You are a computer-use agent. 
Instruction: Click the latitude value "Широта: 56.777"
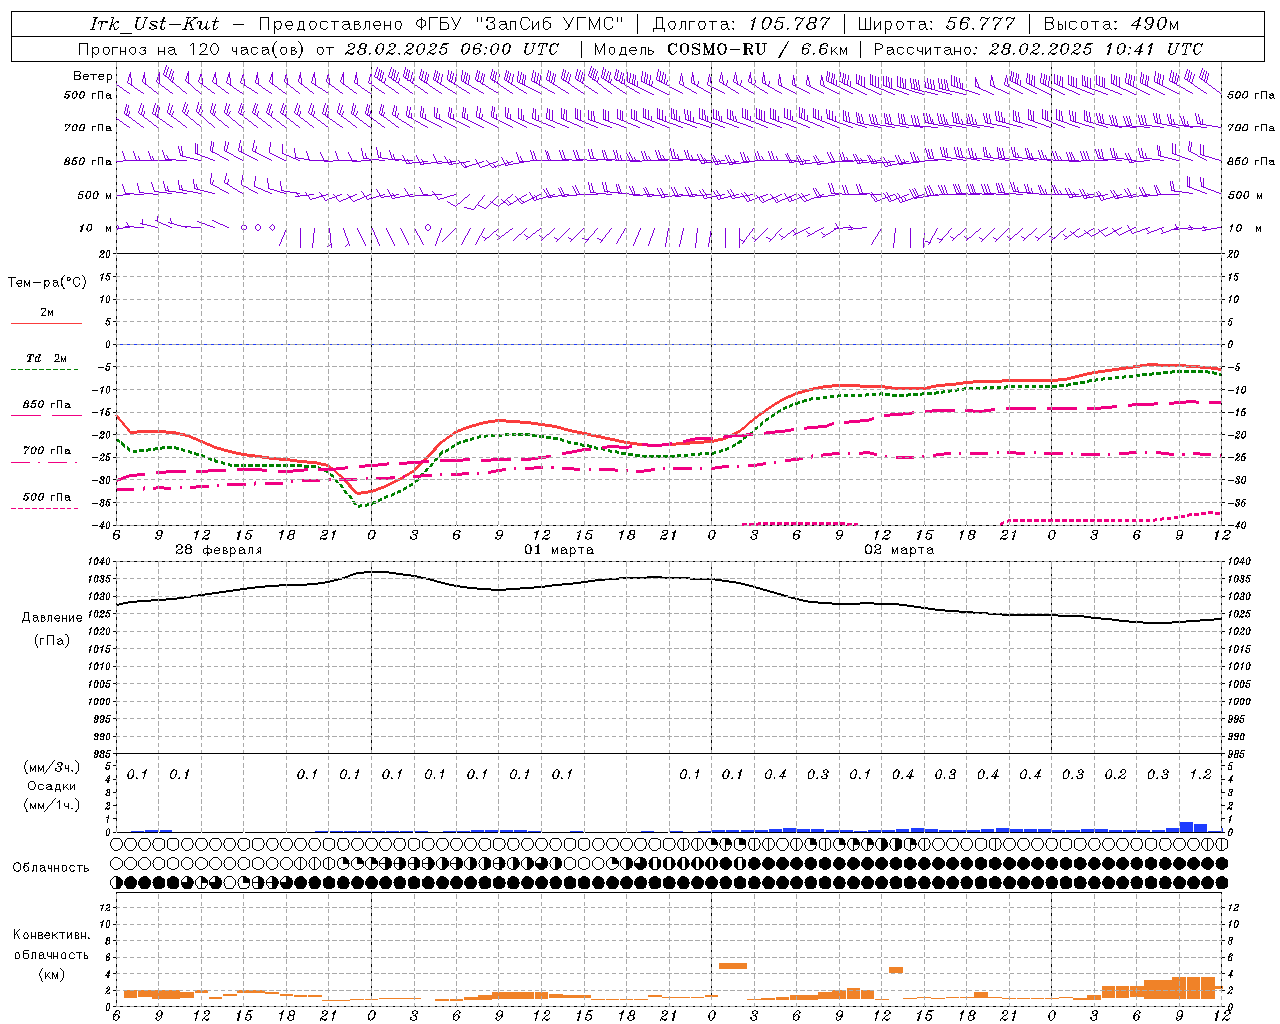click(936, 24)
